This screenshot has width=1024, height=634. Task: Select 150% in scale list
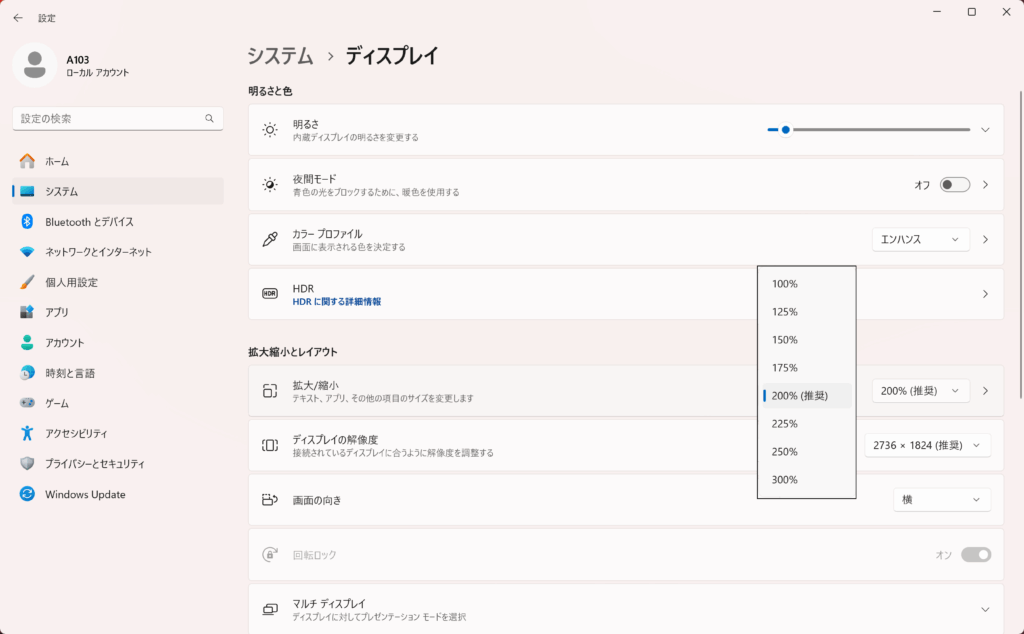click(x=807, y=340)
